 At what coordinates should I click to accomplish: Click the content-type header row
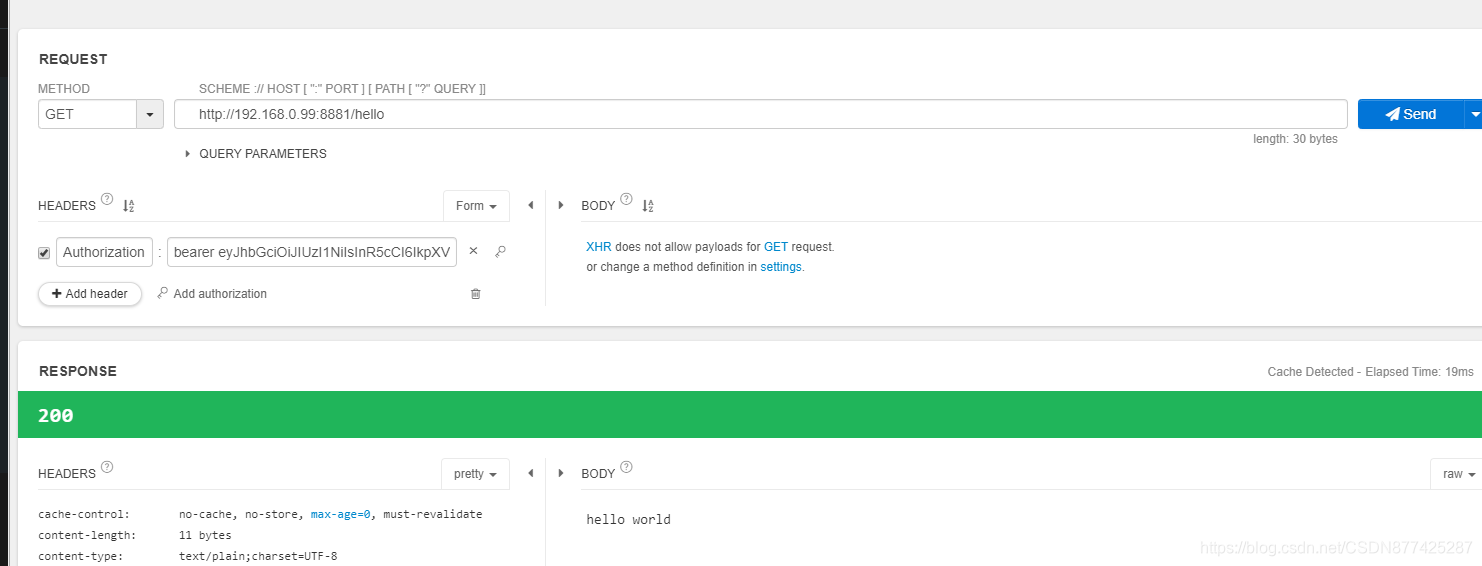188,556
